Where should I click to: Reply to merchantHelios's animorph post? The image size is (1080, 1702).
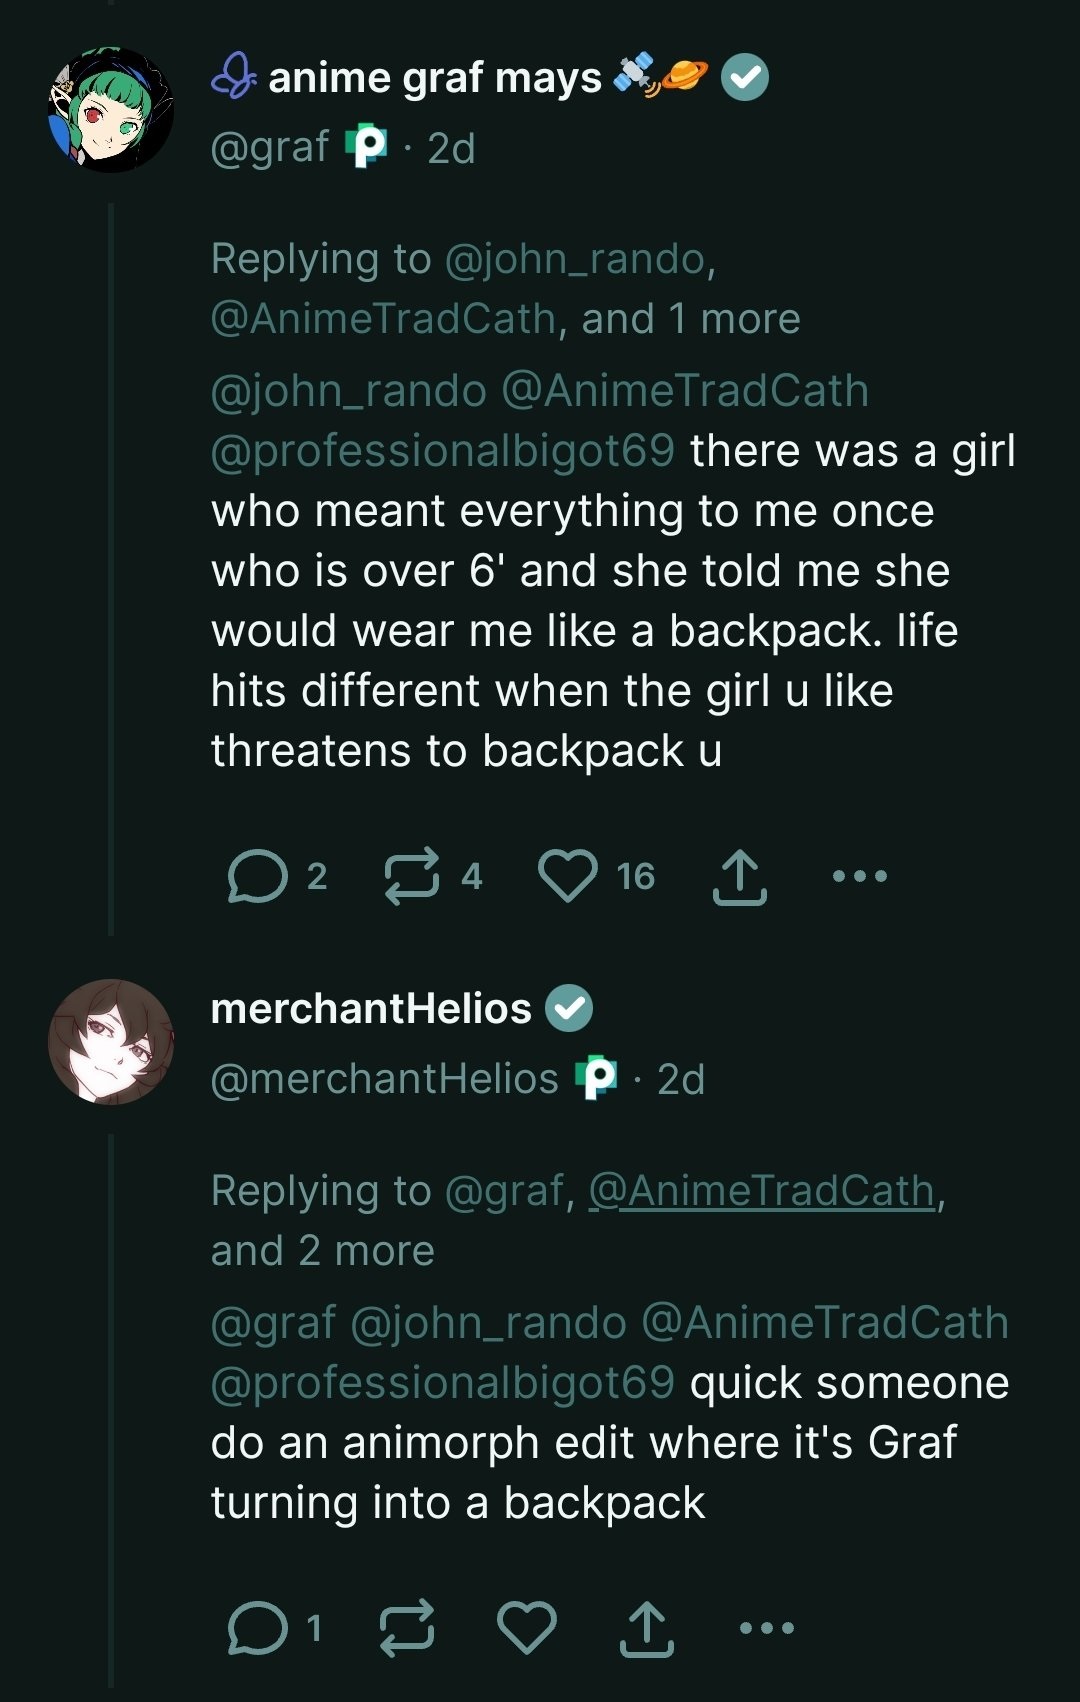258,1628
